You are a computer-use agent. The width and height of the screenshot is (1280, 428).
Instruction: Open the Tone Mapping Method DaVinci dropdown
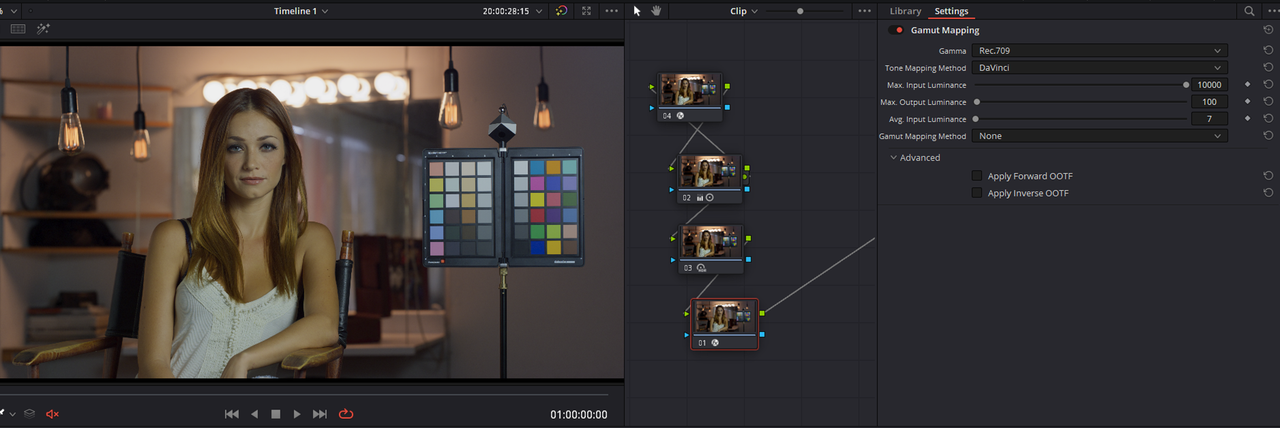pos(1100,68)
